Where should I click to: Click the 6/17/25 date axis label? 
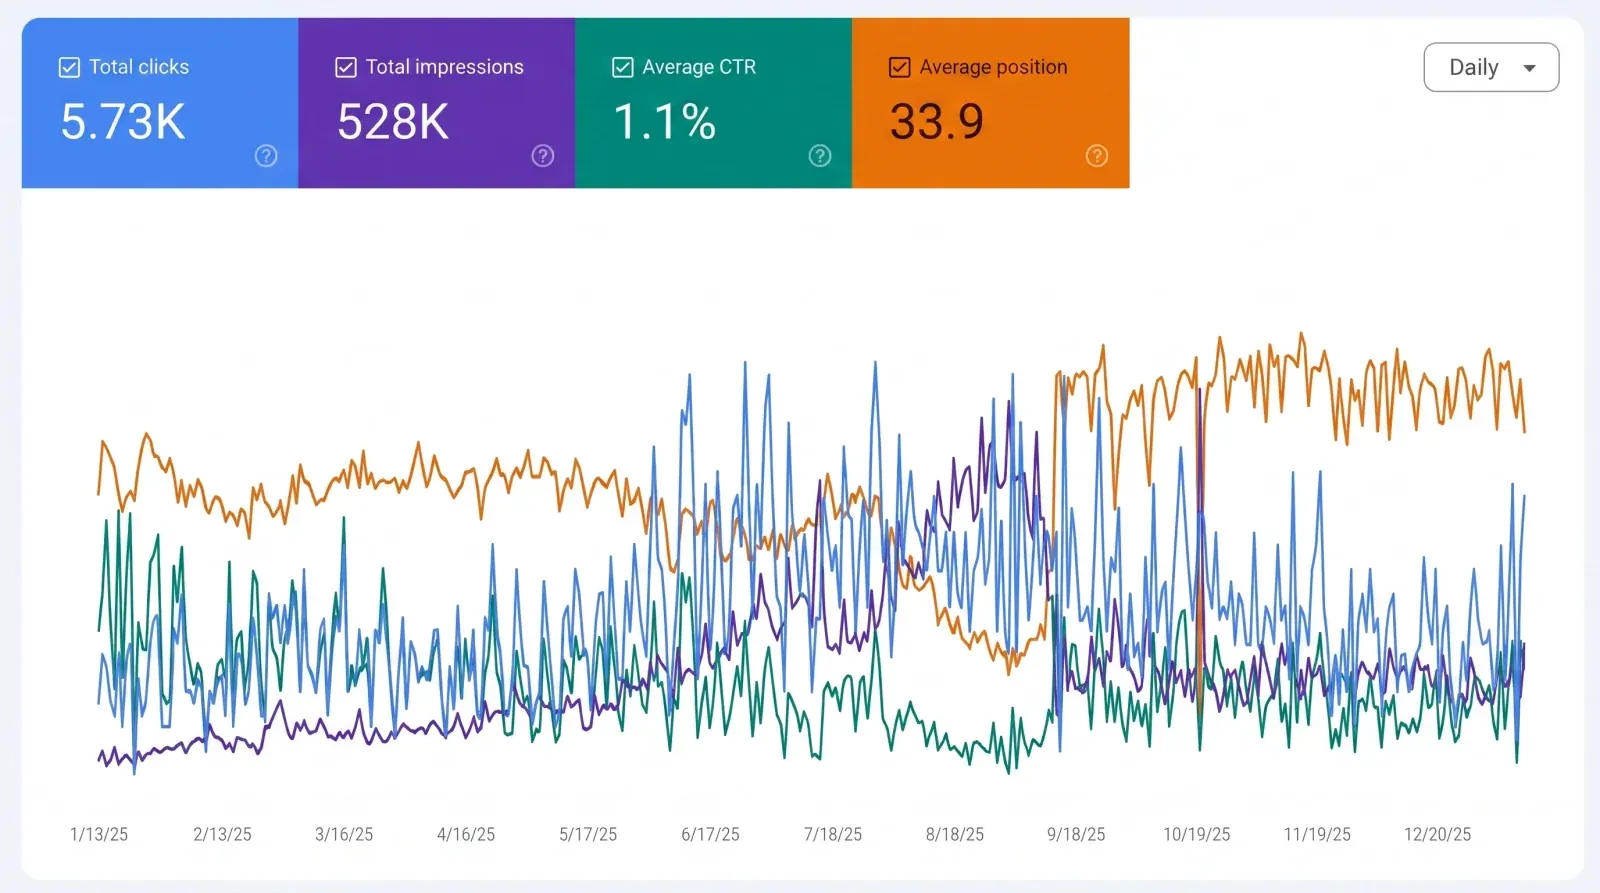click(710, 834)
